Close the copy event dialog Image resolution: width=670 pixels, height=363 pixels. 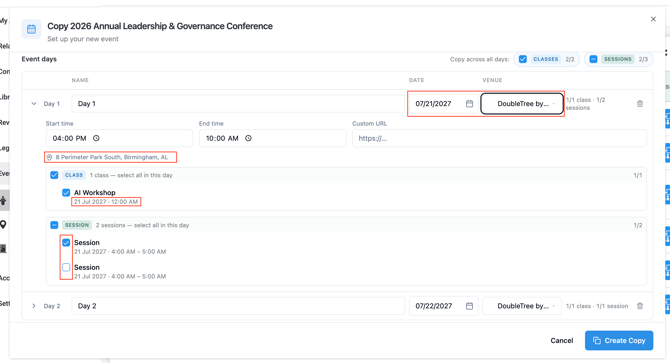[x=653, y=19]
